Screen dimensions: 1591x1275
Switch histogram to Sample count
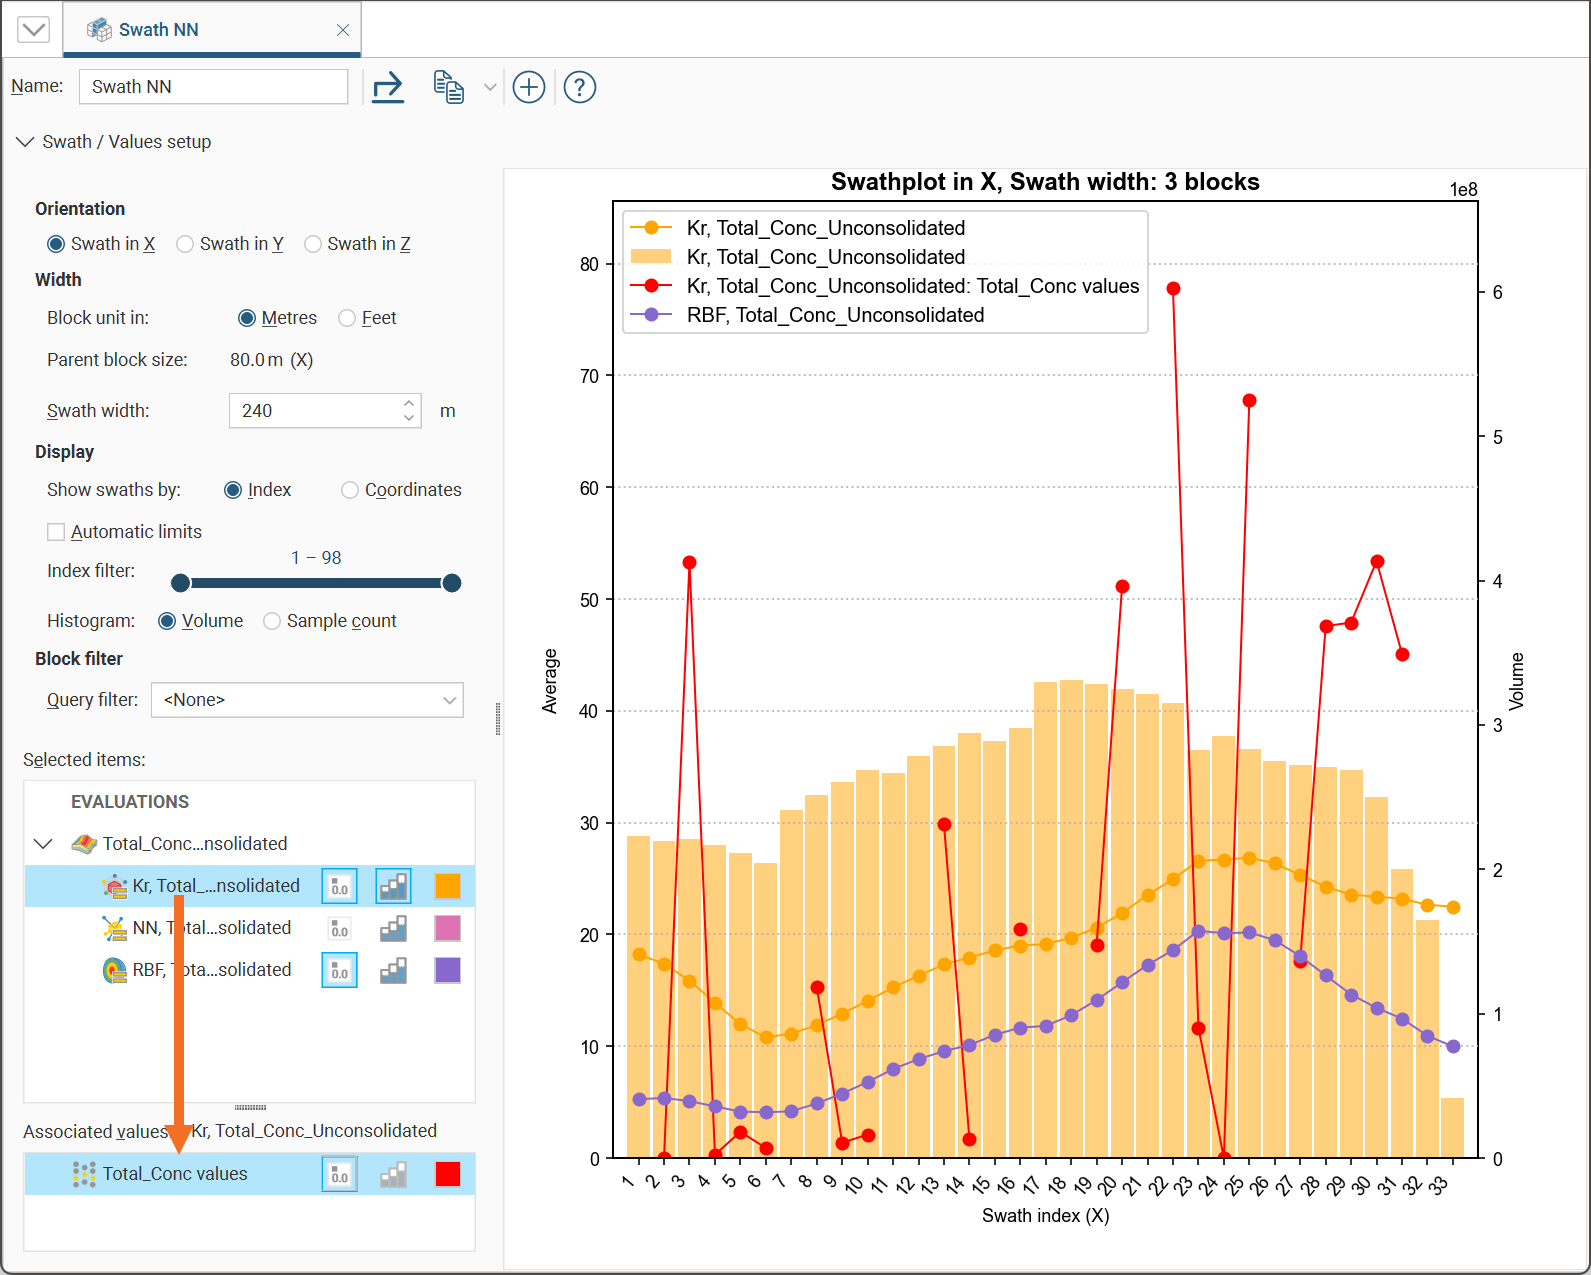point(272,621)
